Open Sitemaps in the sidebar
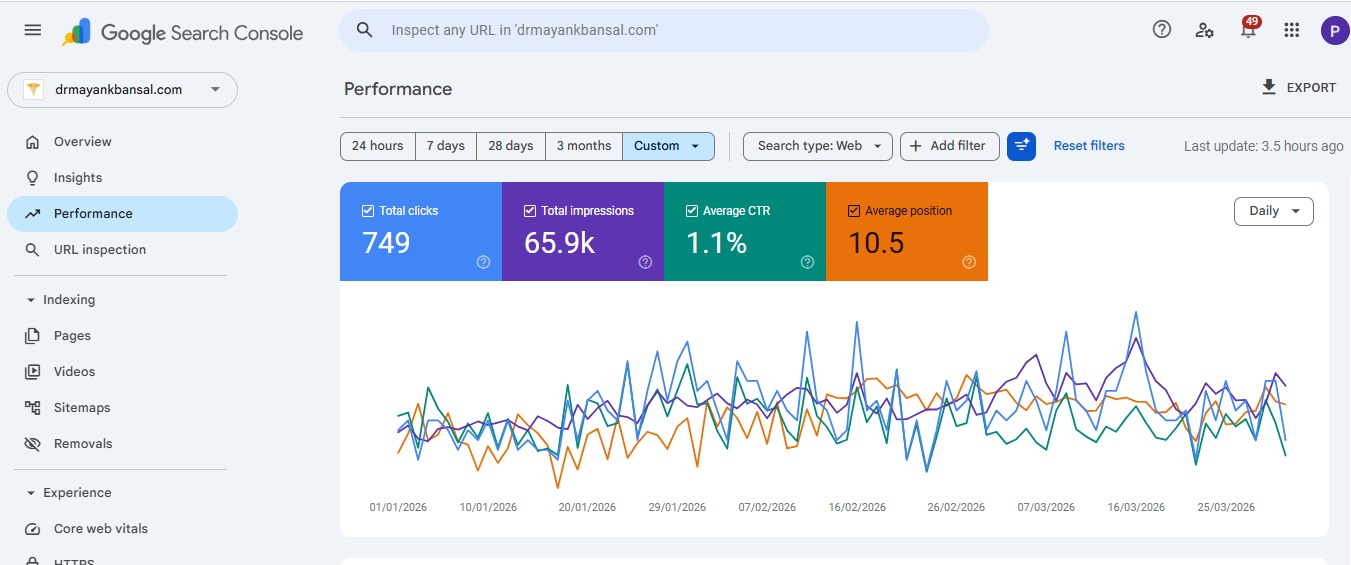This screenshot has height=565, width=1351. (x=122, y=408)
